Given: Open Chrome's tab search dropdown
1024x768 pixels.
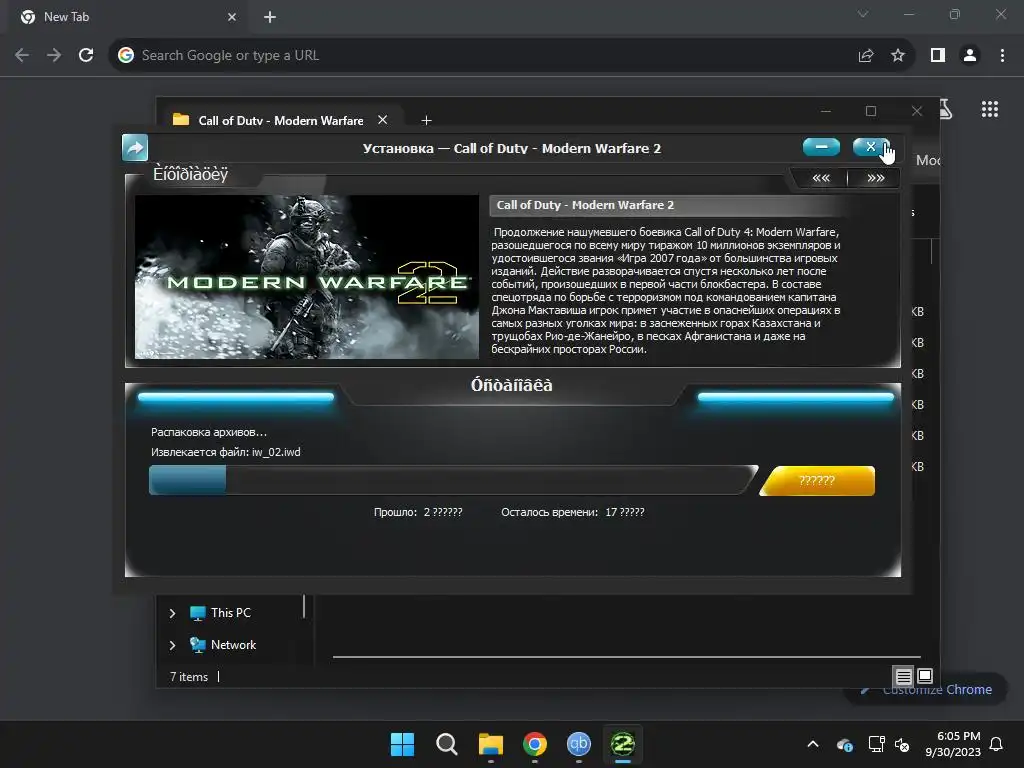Looking at the screenshot, I should (863, 14).
